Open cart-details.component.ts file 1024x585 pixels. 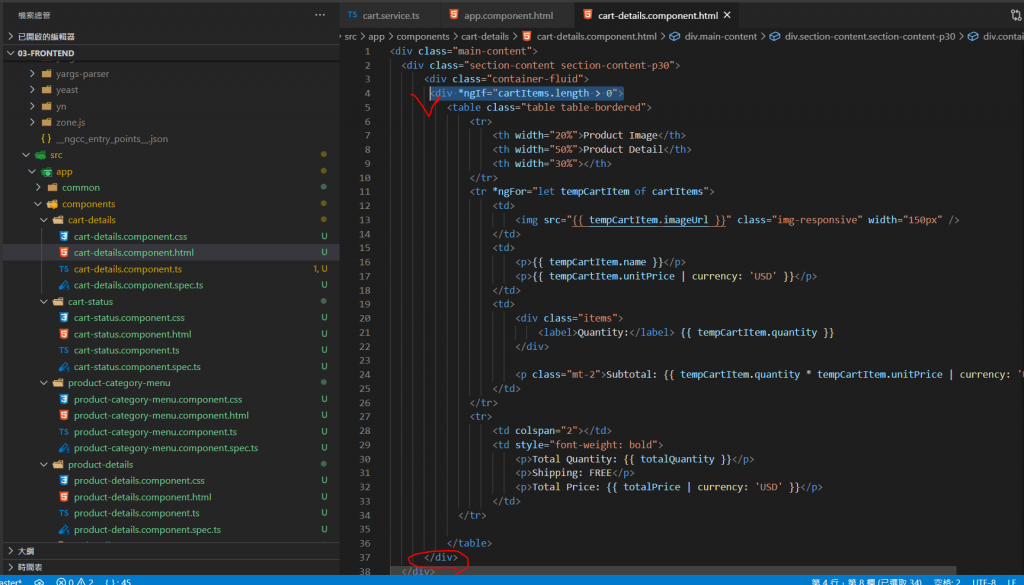[x=128, y=269]
